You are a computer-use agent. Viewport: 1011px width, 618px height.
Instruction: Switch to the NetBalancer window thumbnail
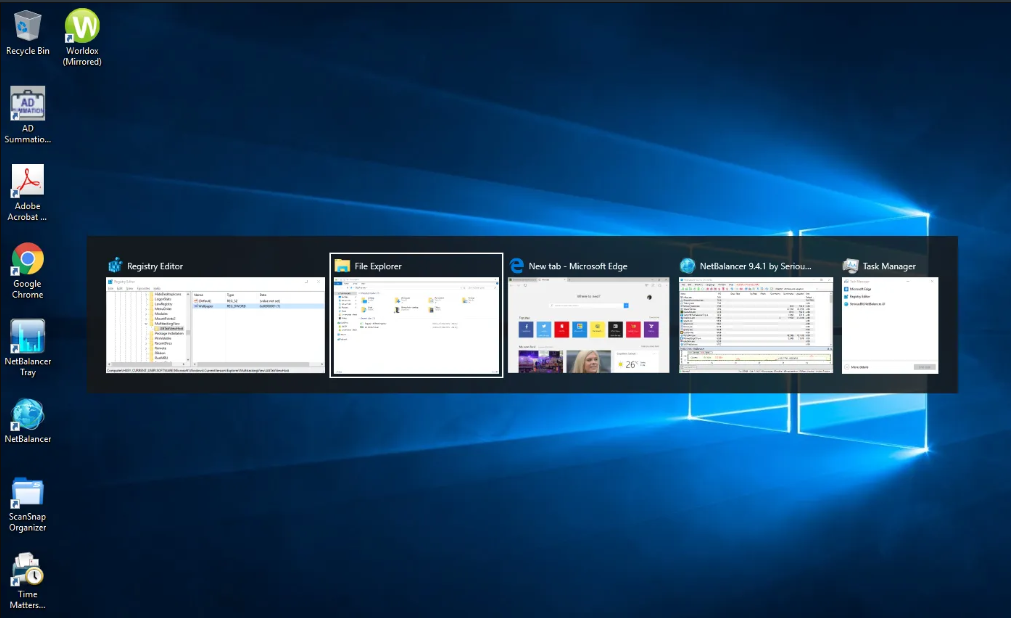(756, 325)
